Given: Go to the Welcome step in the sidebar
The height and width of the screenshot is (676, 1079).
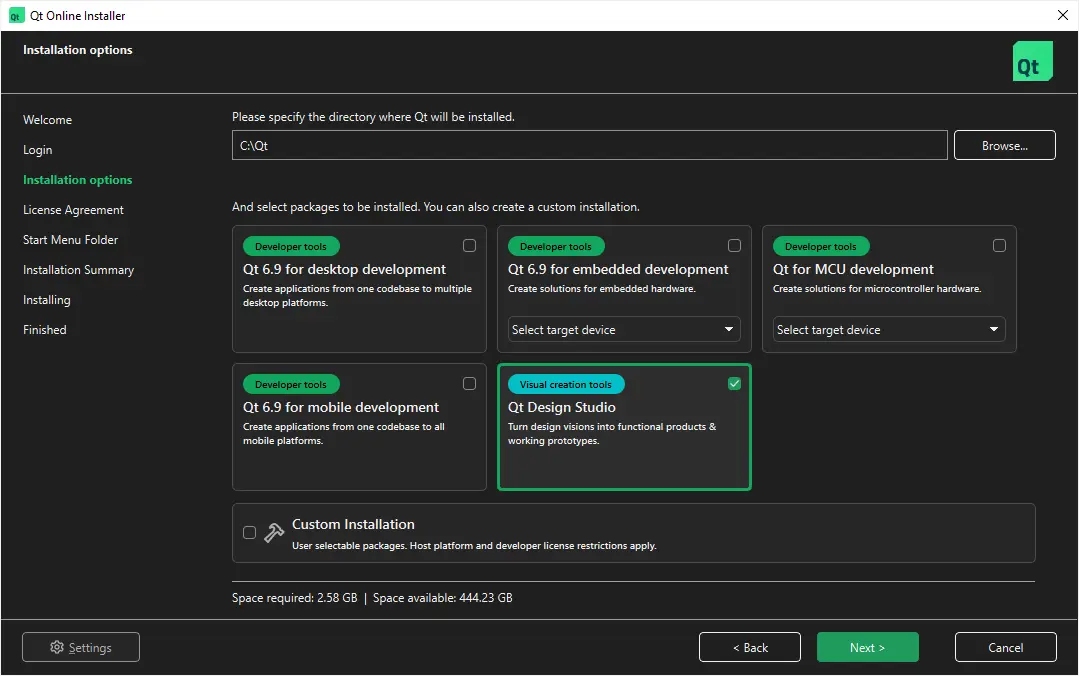Looking at the screenshot, I should coord(47,119).
